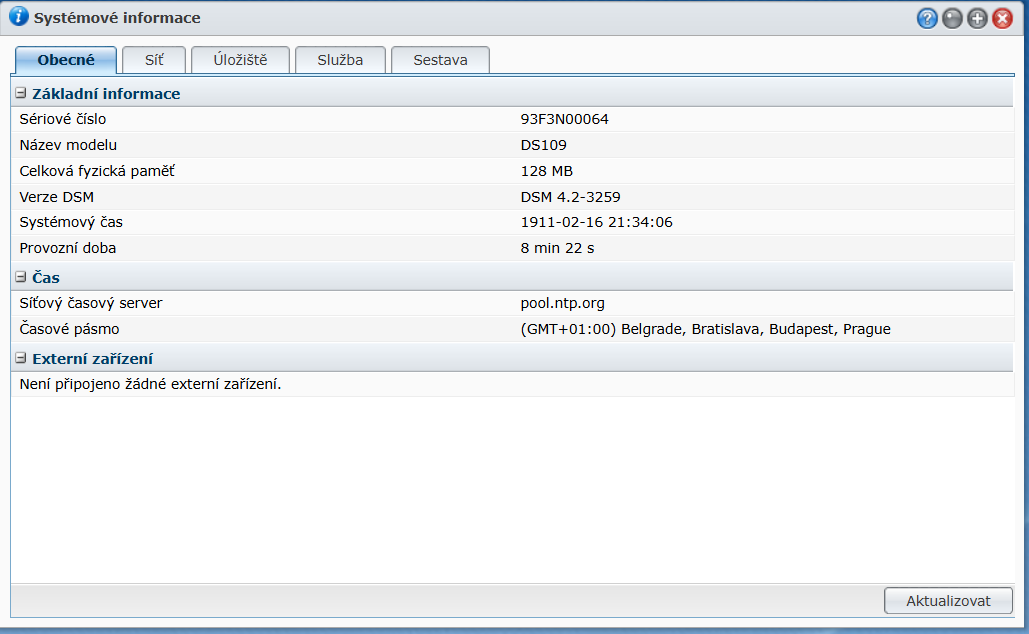The width and height of the screenshot is (1029, 634).
Task: Collapse the Čas section
Action: [22, 277]
